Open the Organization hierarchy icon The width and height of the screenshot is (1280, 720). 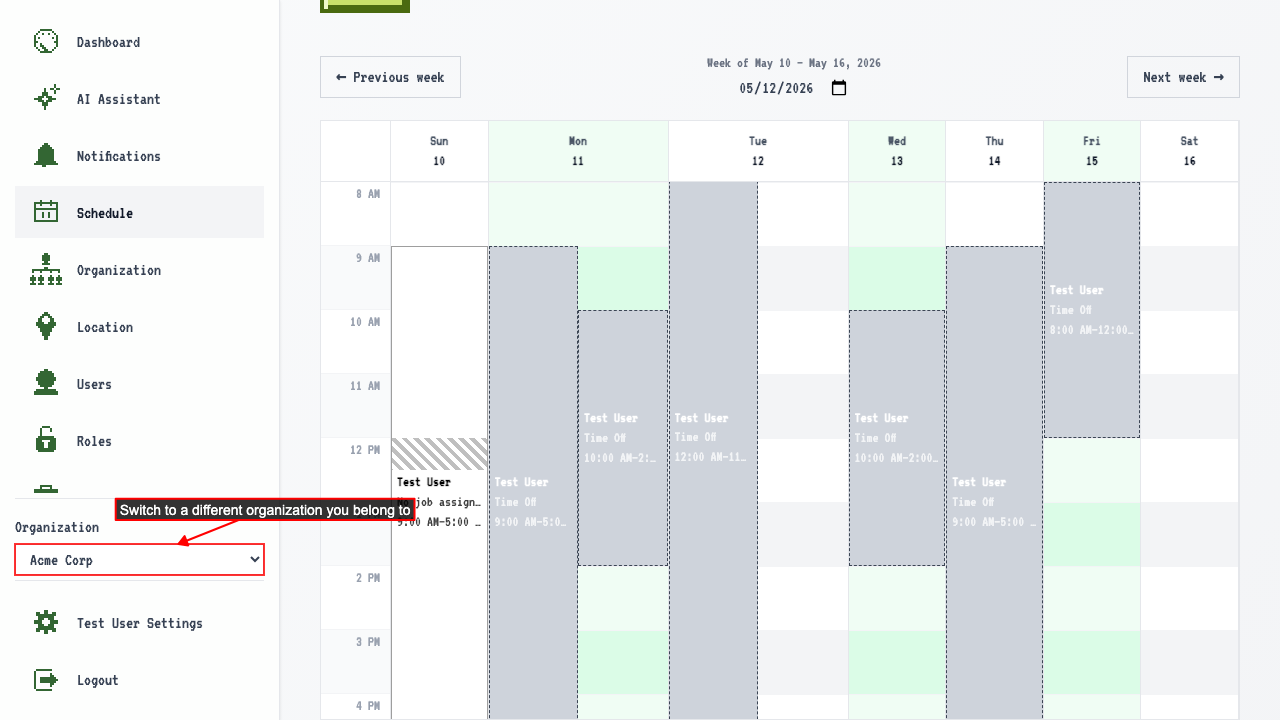pos(46,270)
